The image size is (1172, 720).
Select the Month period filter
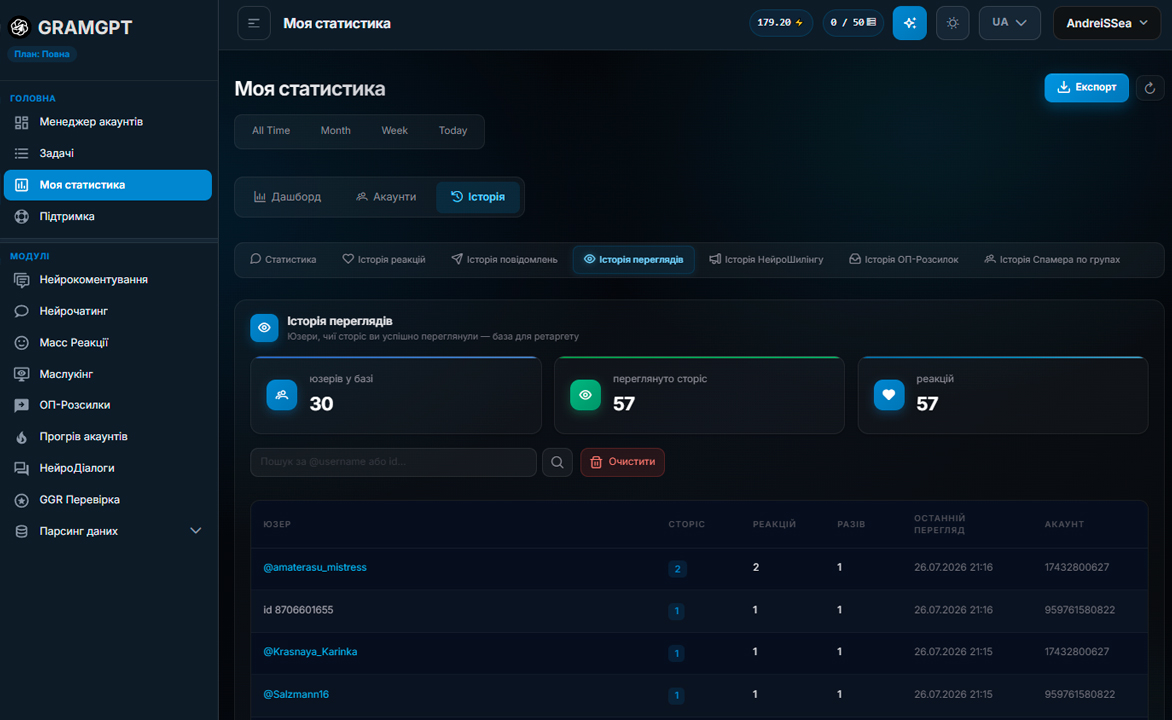point(336,131)
